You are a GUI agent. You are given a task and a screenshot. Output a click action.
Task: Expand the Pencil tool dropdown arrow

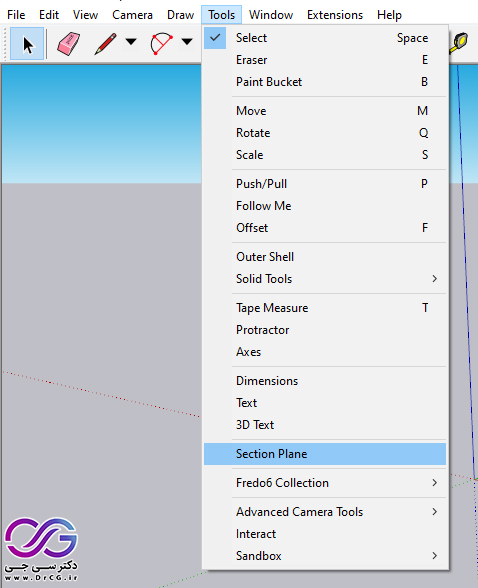coord(131,41)
